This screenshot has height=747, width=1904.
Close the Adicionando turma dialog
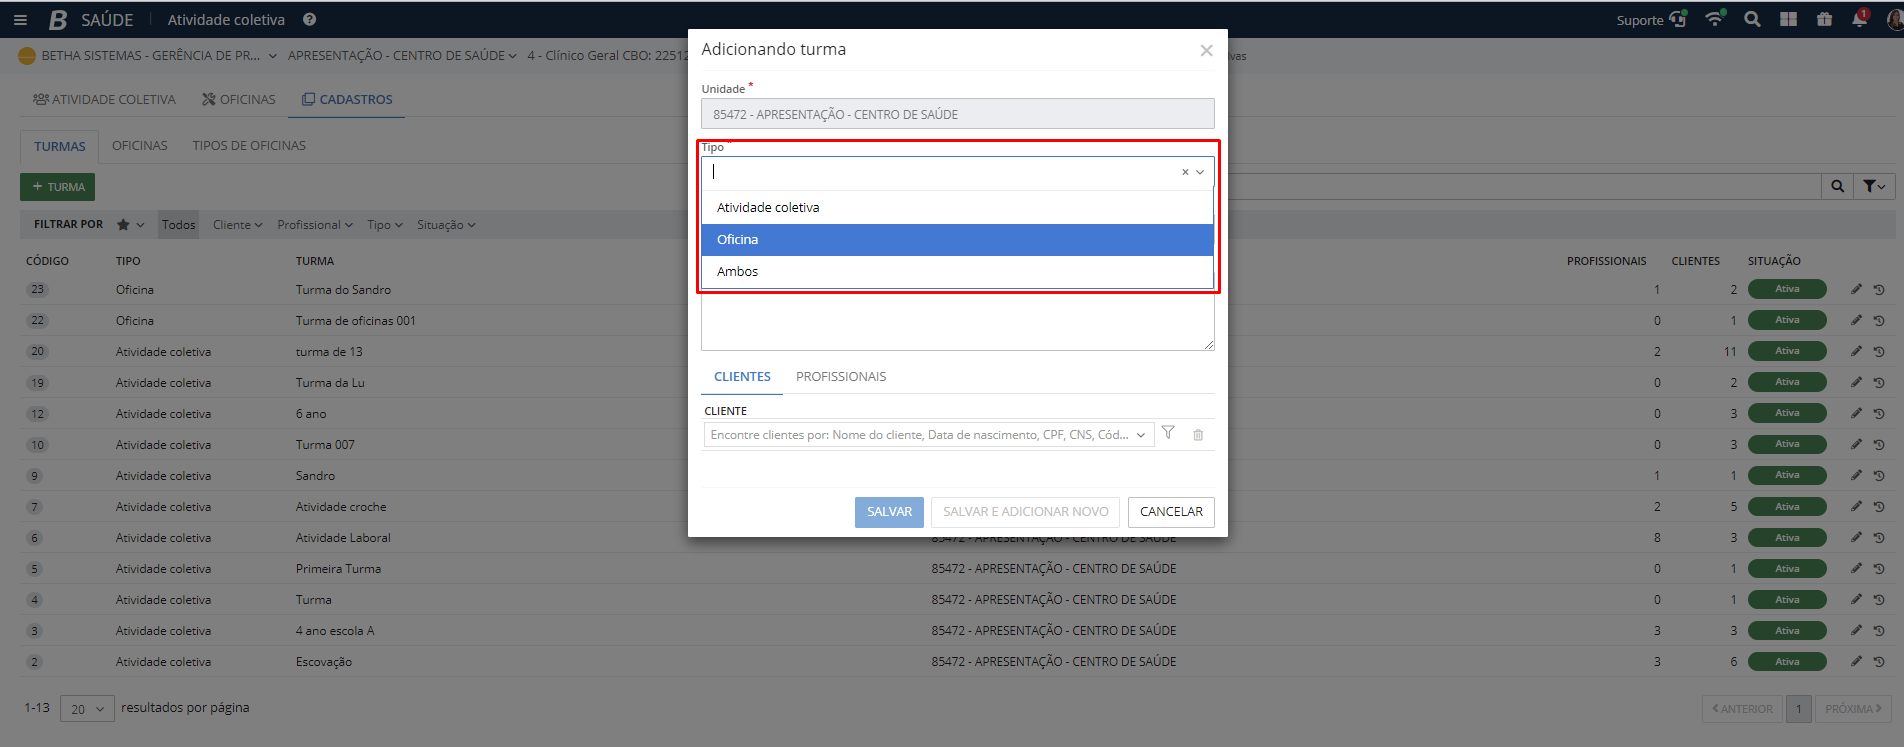pyautogui.click(x=1206, y=50)
